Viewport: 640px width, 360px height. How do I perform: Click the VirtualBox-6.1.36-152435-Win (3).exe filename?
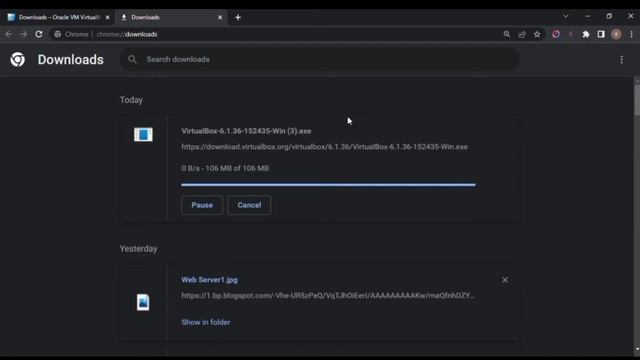tap(246, 131)
